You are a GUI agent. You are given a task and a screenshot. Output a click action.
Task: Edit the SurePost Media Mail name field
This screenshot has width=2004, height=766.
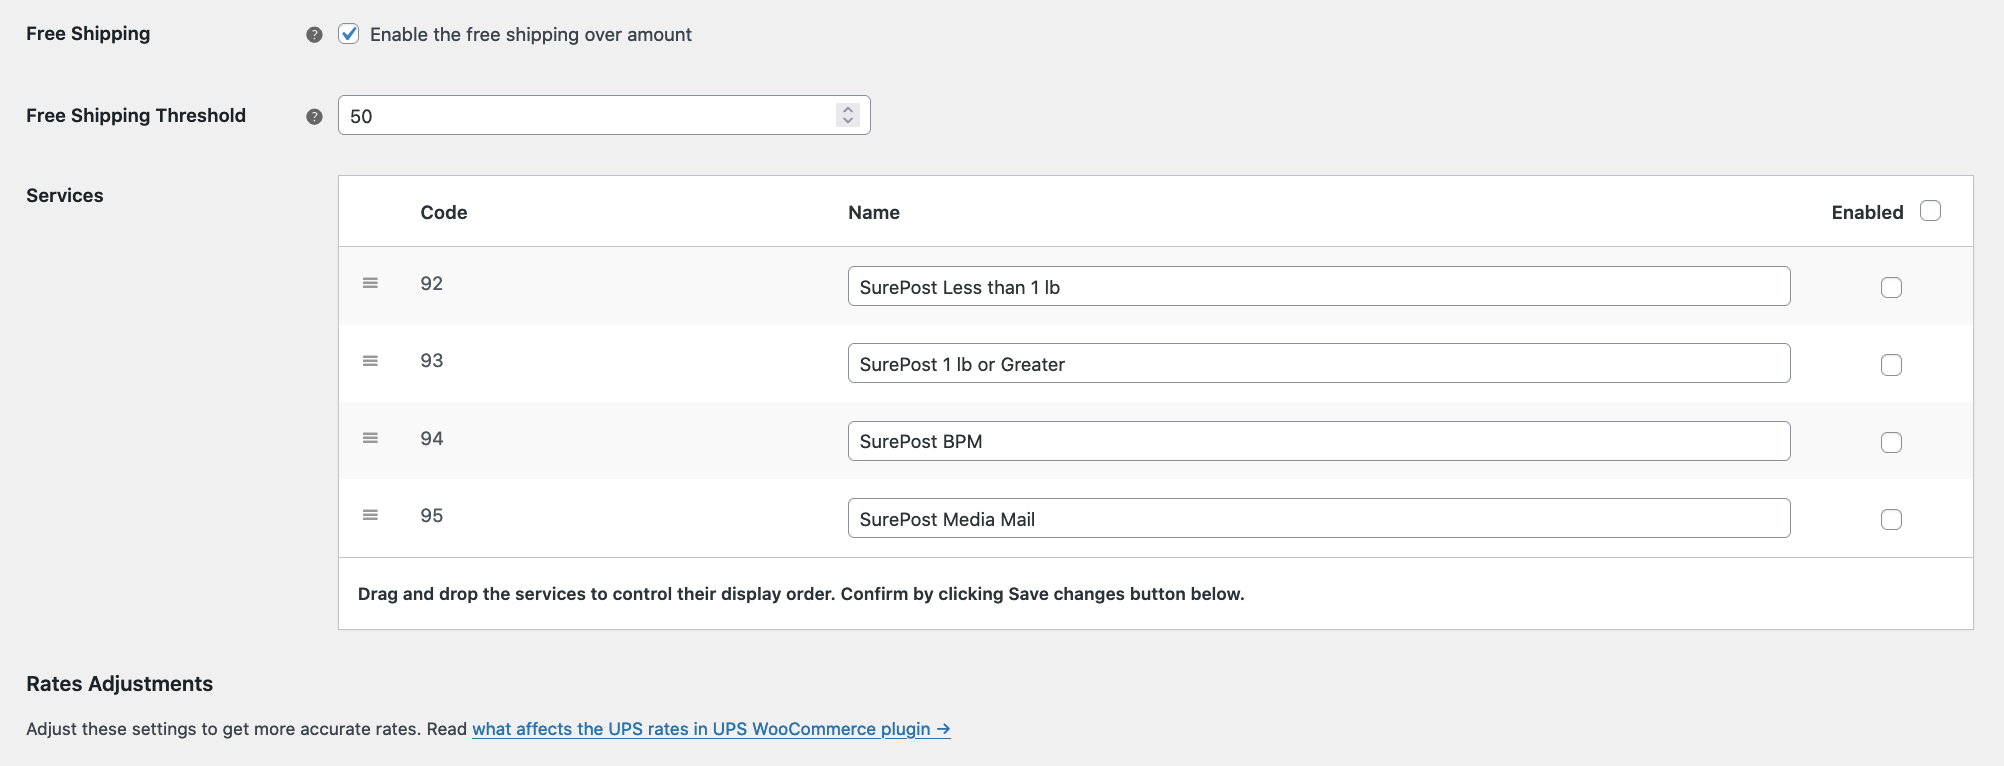(x=1319, y=518)
